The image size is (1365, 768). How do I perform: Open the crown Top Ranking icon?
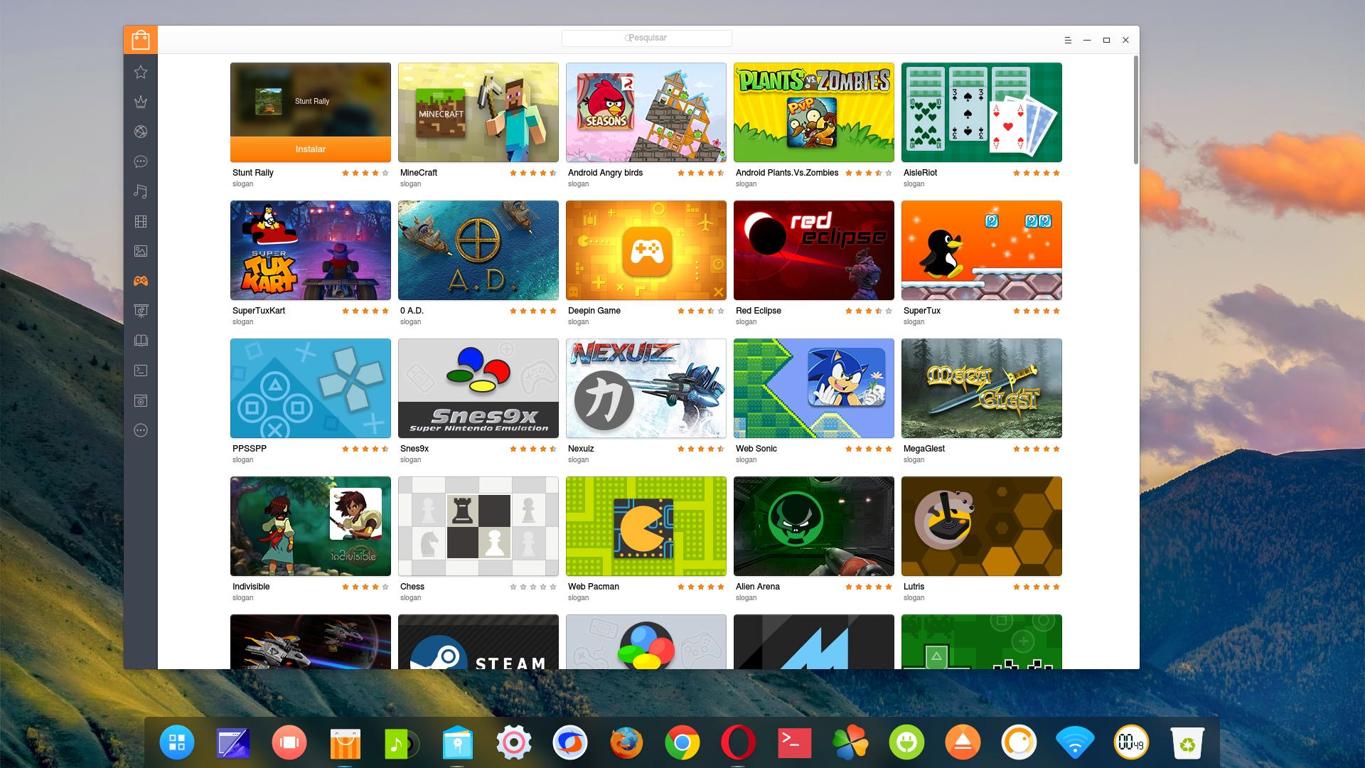(141, 102)
